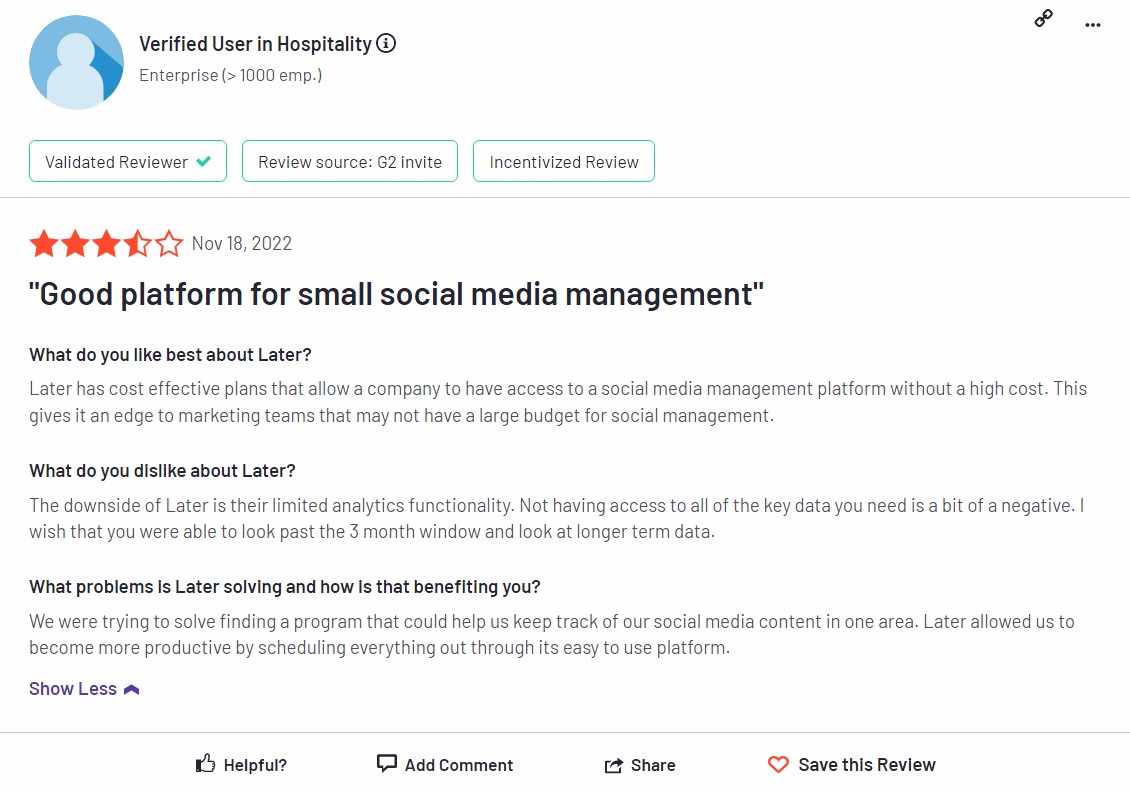The width and height of the screenshot is (1130, 792).
Task: Click the Incentivized Review badge
Action: tap(564, 161)
